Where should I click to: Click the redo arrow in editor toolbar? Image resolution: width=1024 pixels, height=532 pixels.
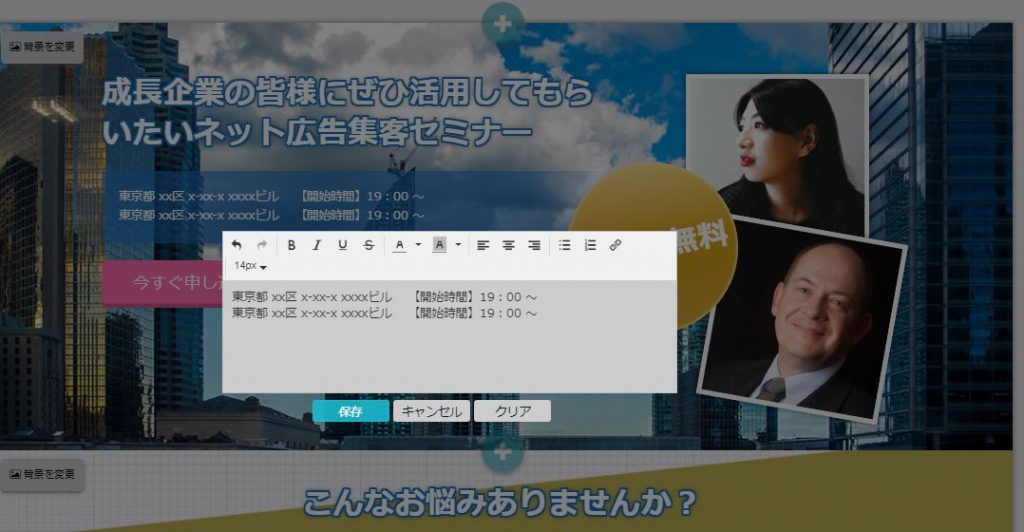pos(262,245)
